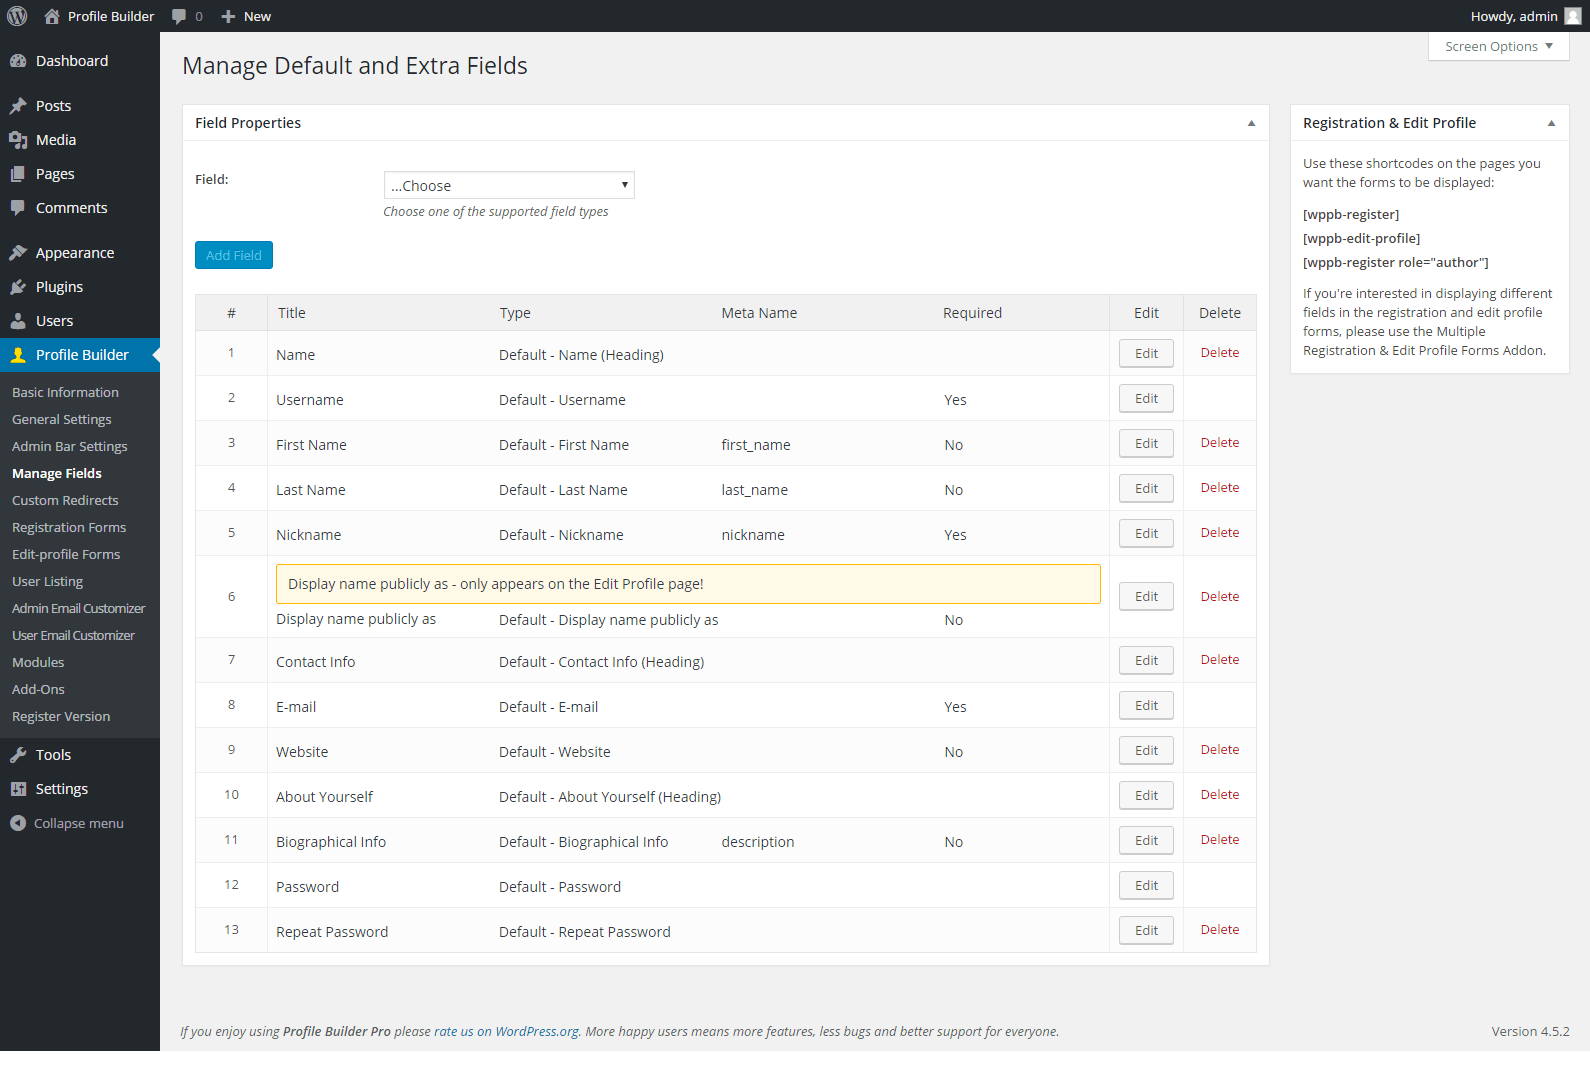Delete the Biographical Info field
This screenshot has height=1086, width=1590.
click(x=1220, y=839)
